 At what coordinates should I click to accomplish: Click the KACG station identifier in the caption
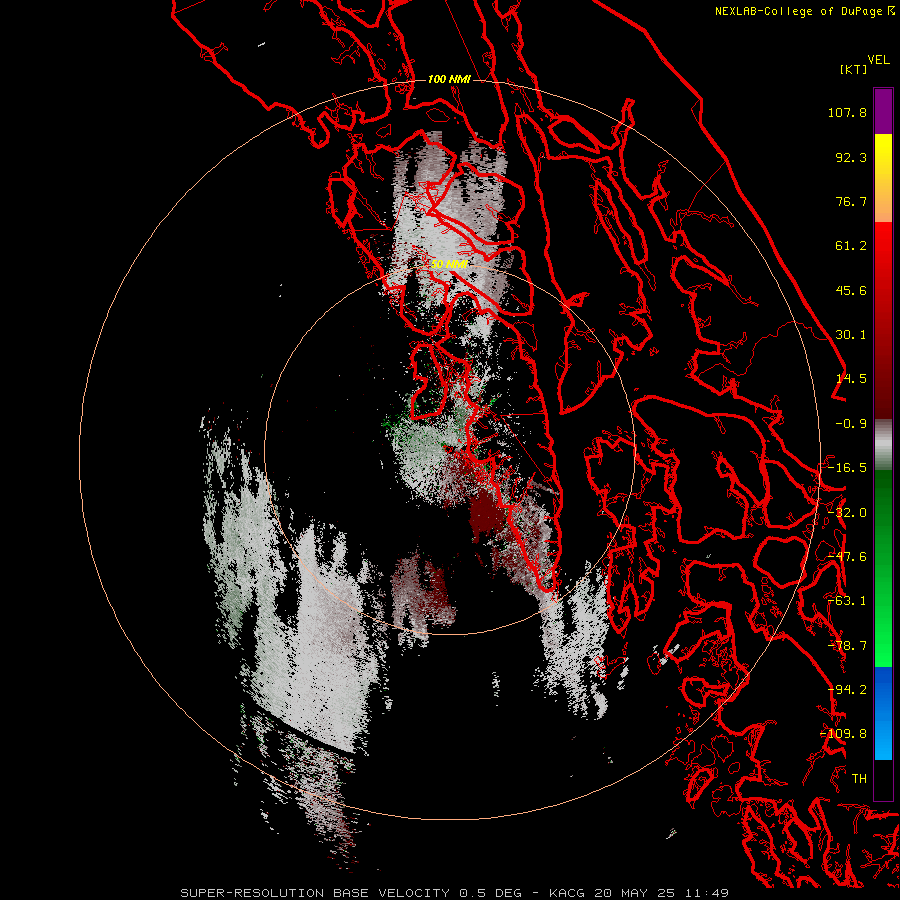[x=567, y=893]
